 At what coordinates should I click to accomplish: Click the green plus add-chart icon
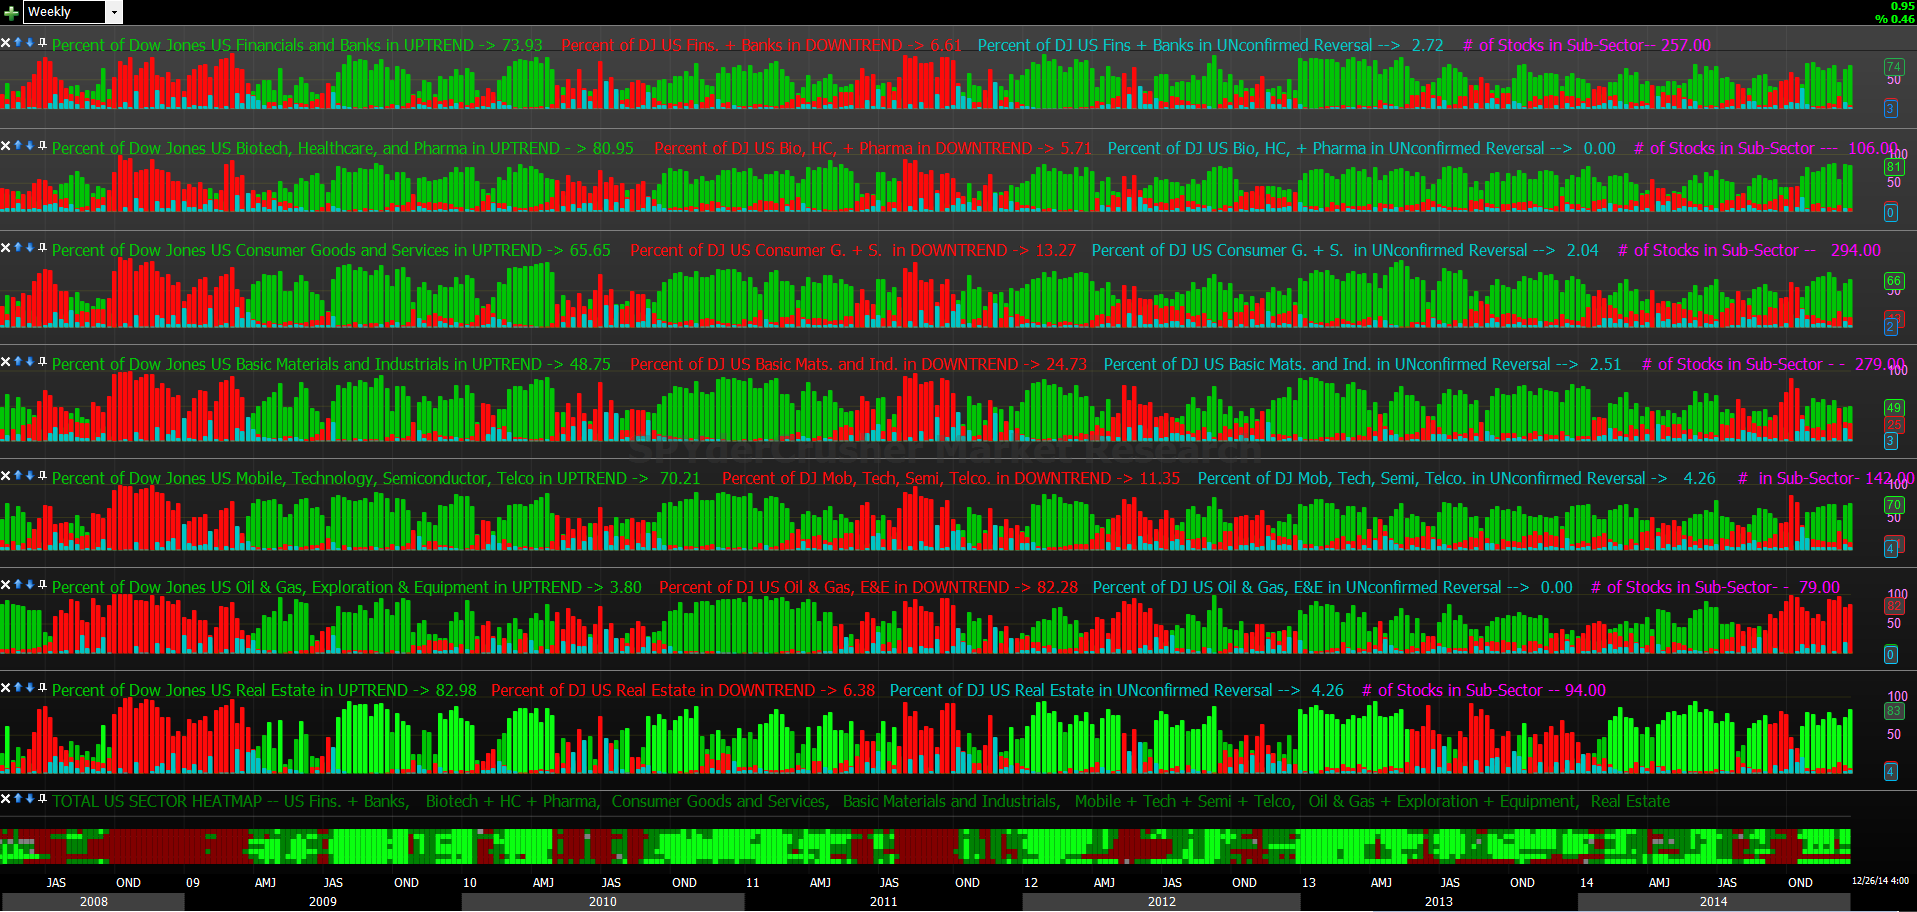click(x=11, y=12)
